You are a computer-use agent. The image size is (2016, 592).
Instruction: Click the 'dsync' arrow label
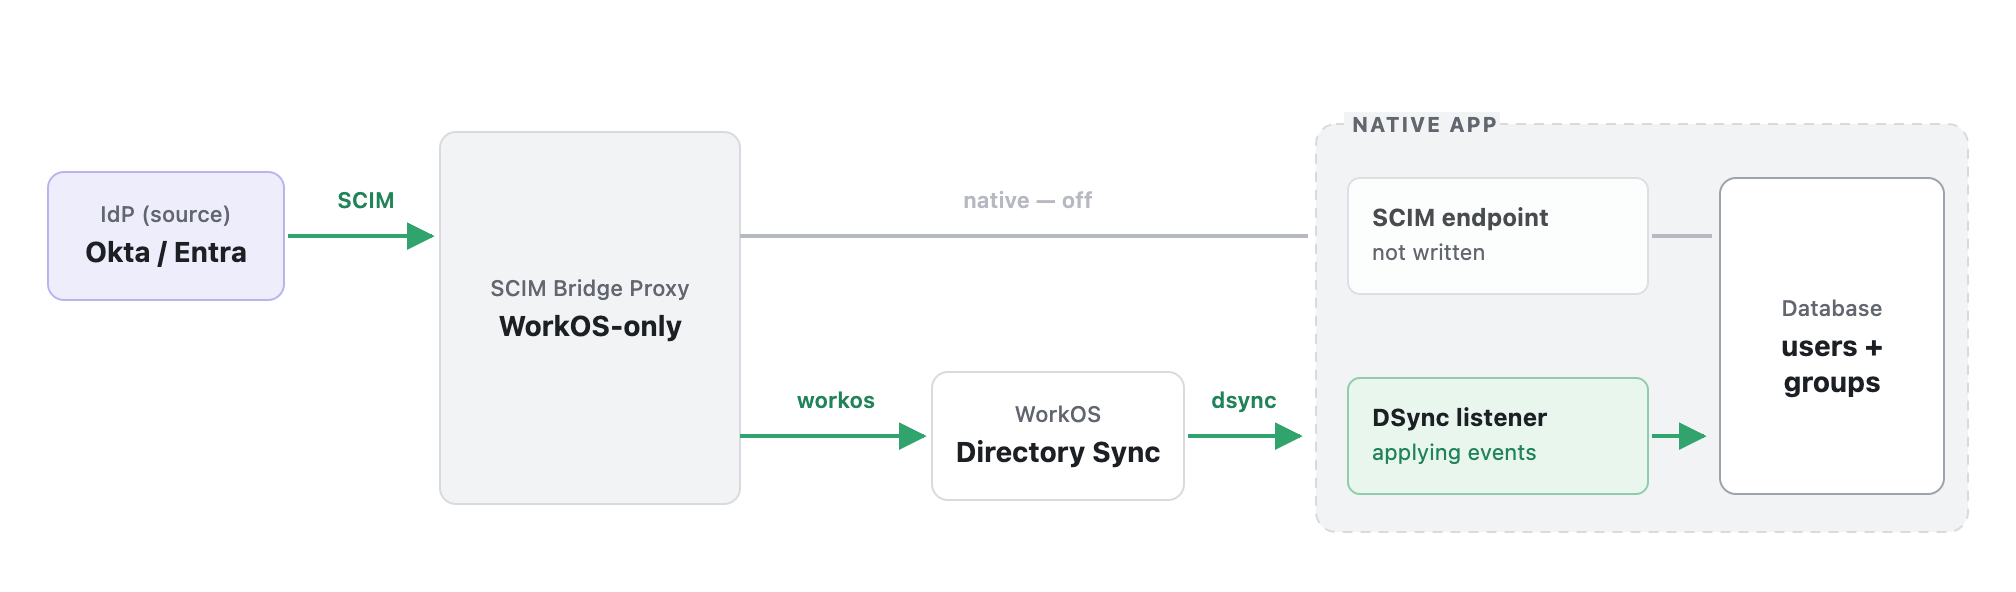click(x=1244, y=400)
